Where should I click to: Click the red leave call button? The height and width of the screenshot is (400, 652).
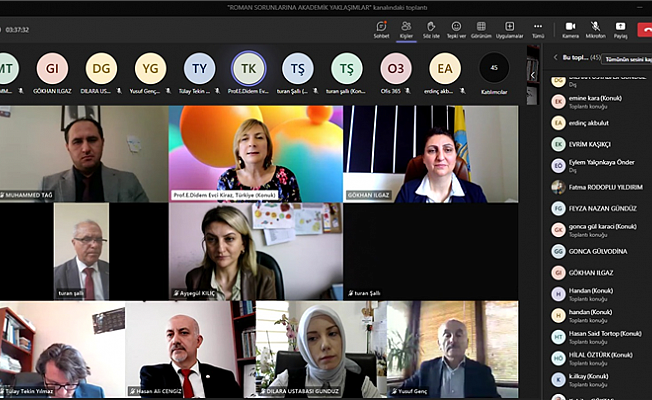coord(644,28)
